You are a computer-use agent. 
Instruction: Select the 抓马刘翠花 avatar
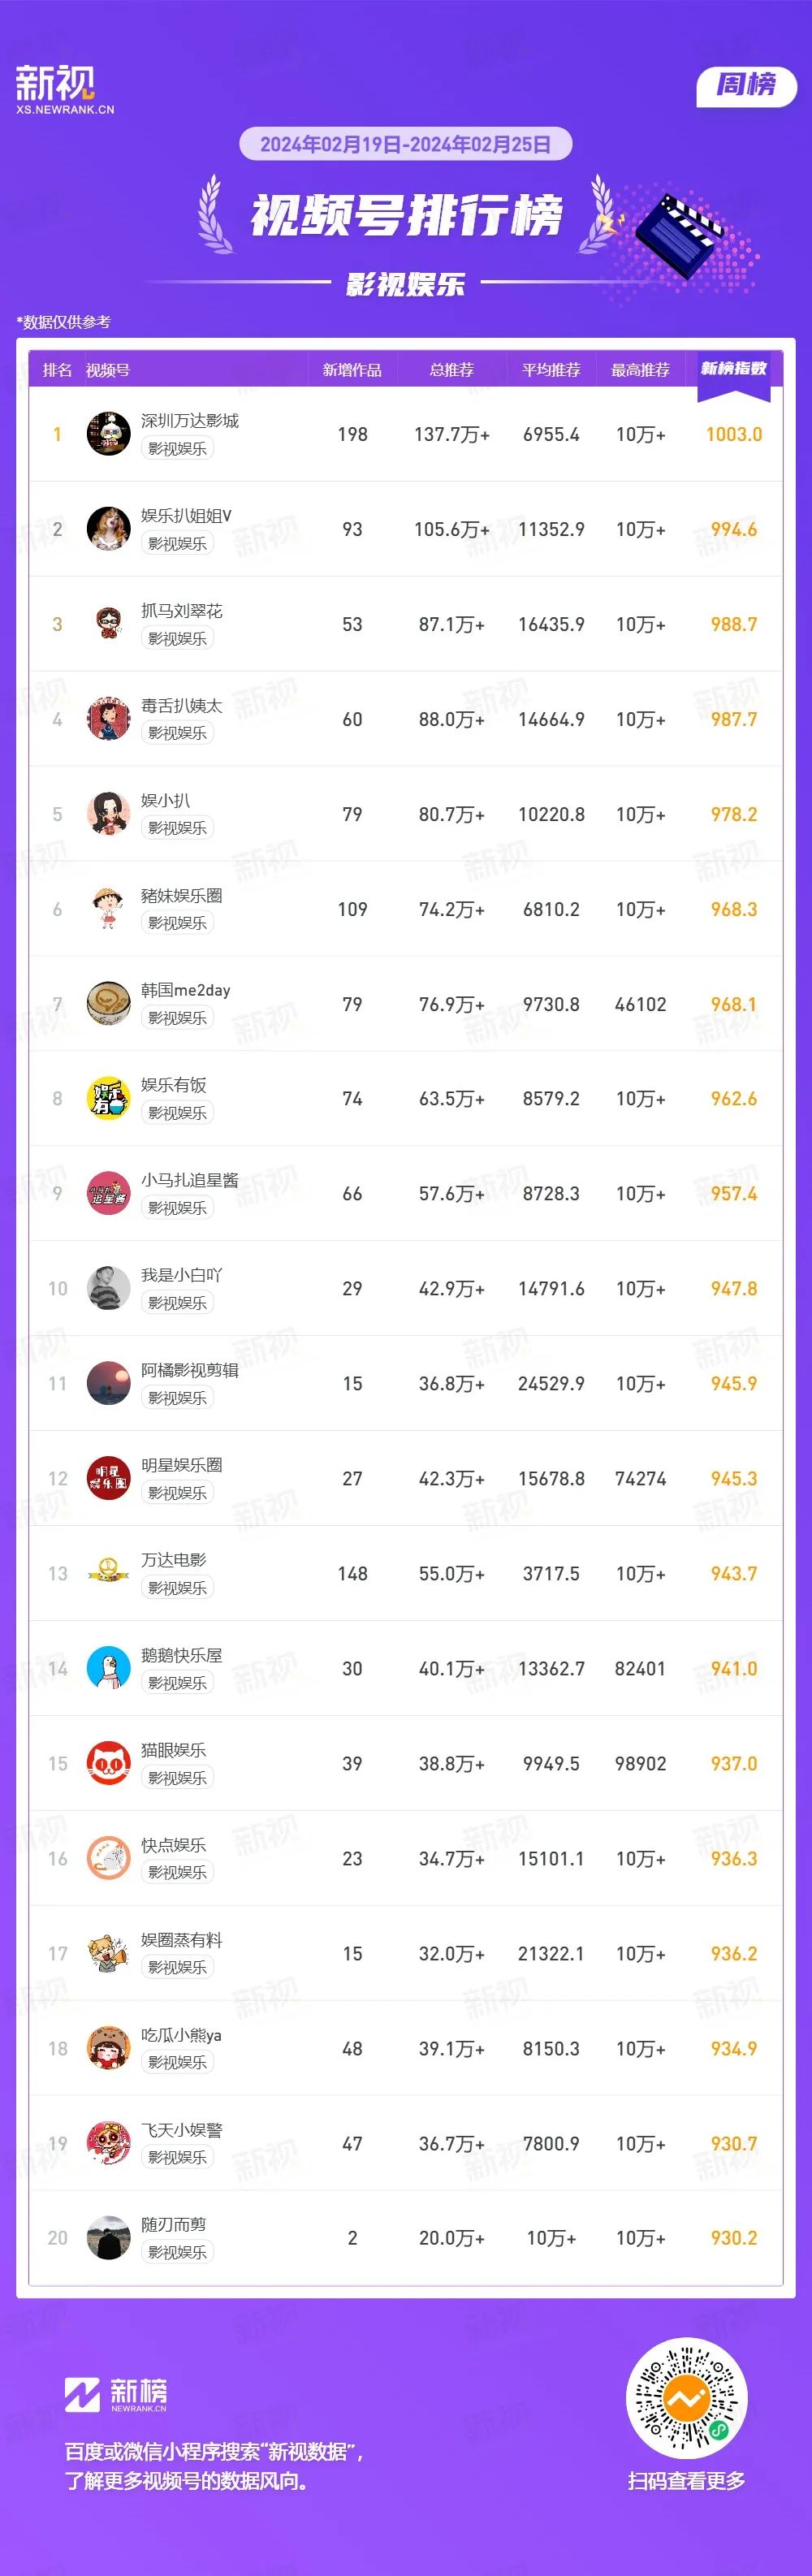tap(108, 624)
